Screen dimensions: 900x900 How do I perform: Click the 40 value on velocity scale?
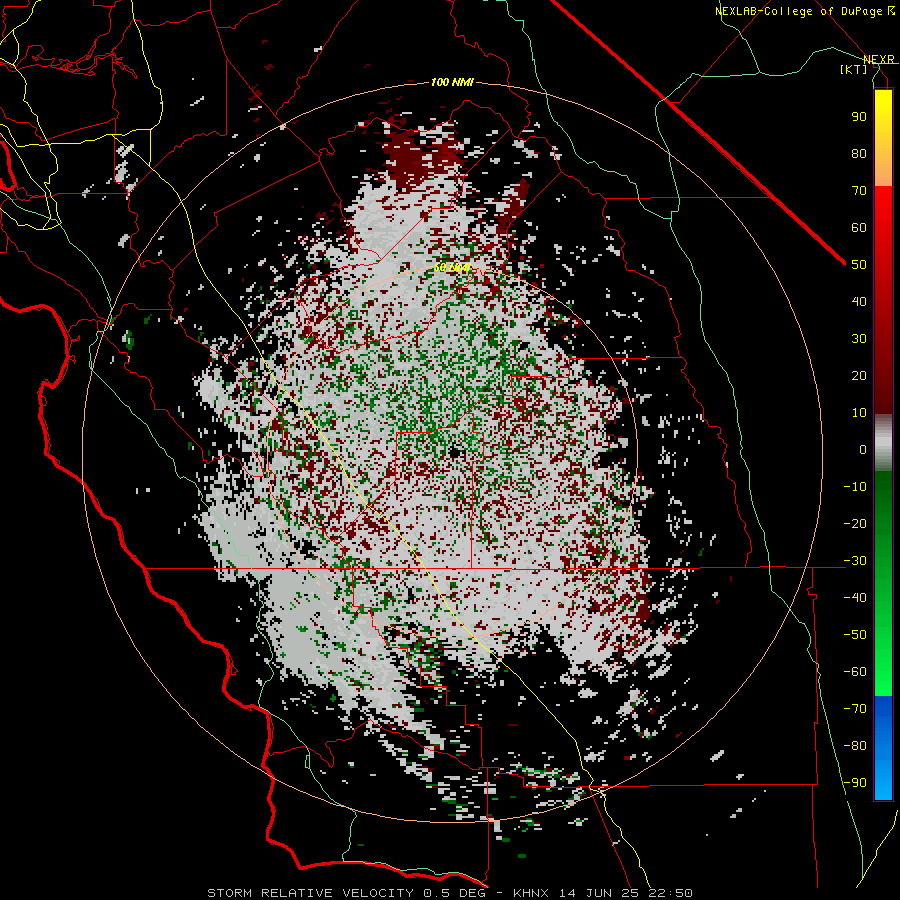859,301
